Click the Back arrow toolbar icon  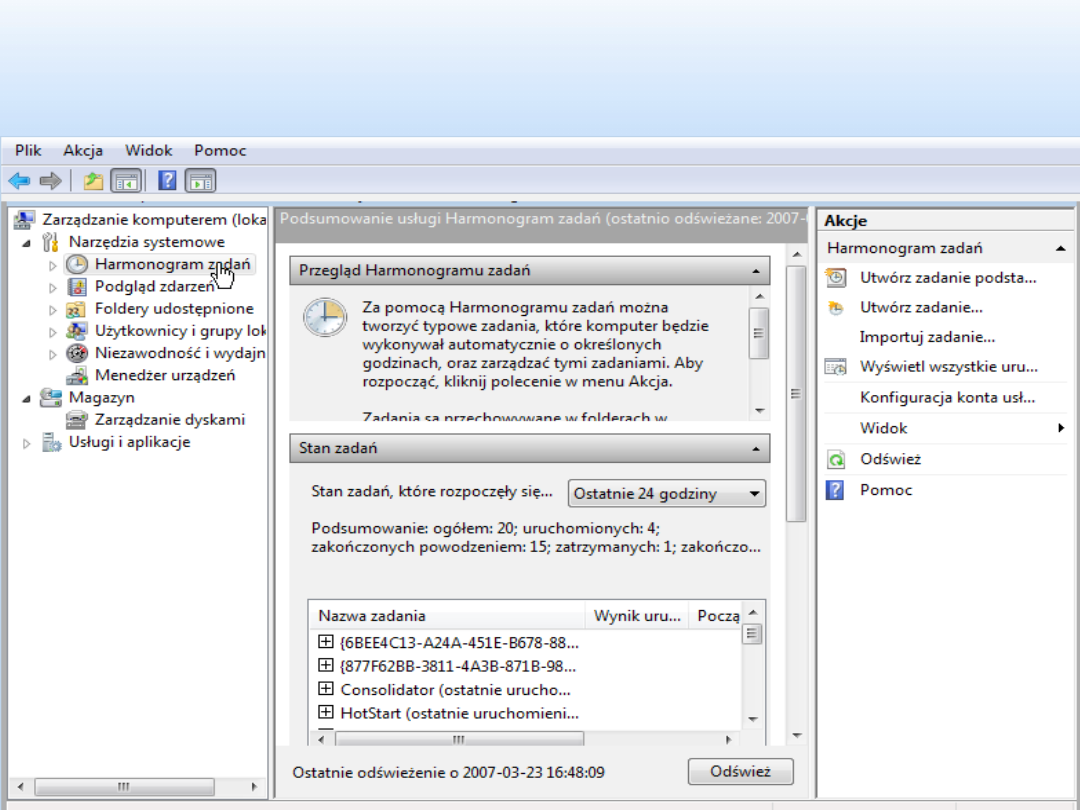tap(19, 181)
